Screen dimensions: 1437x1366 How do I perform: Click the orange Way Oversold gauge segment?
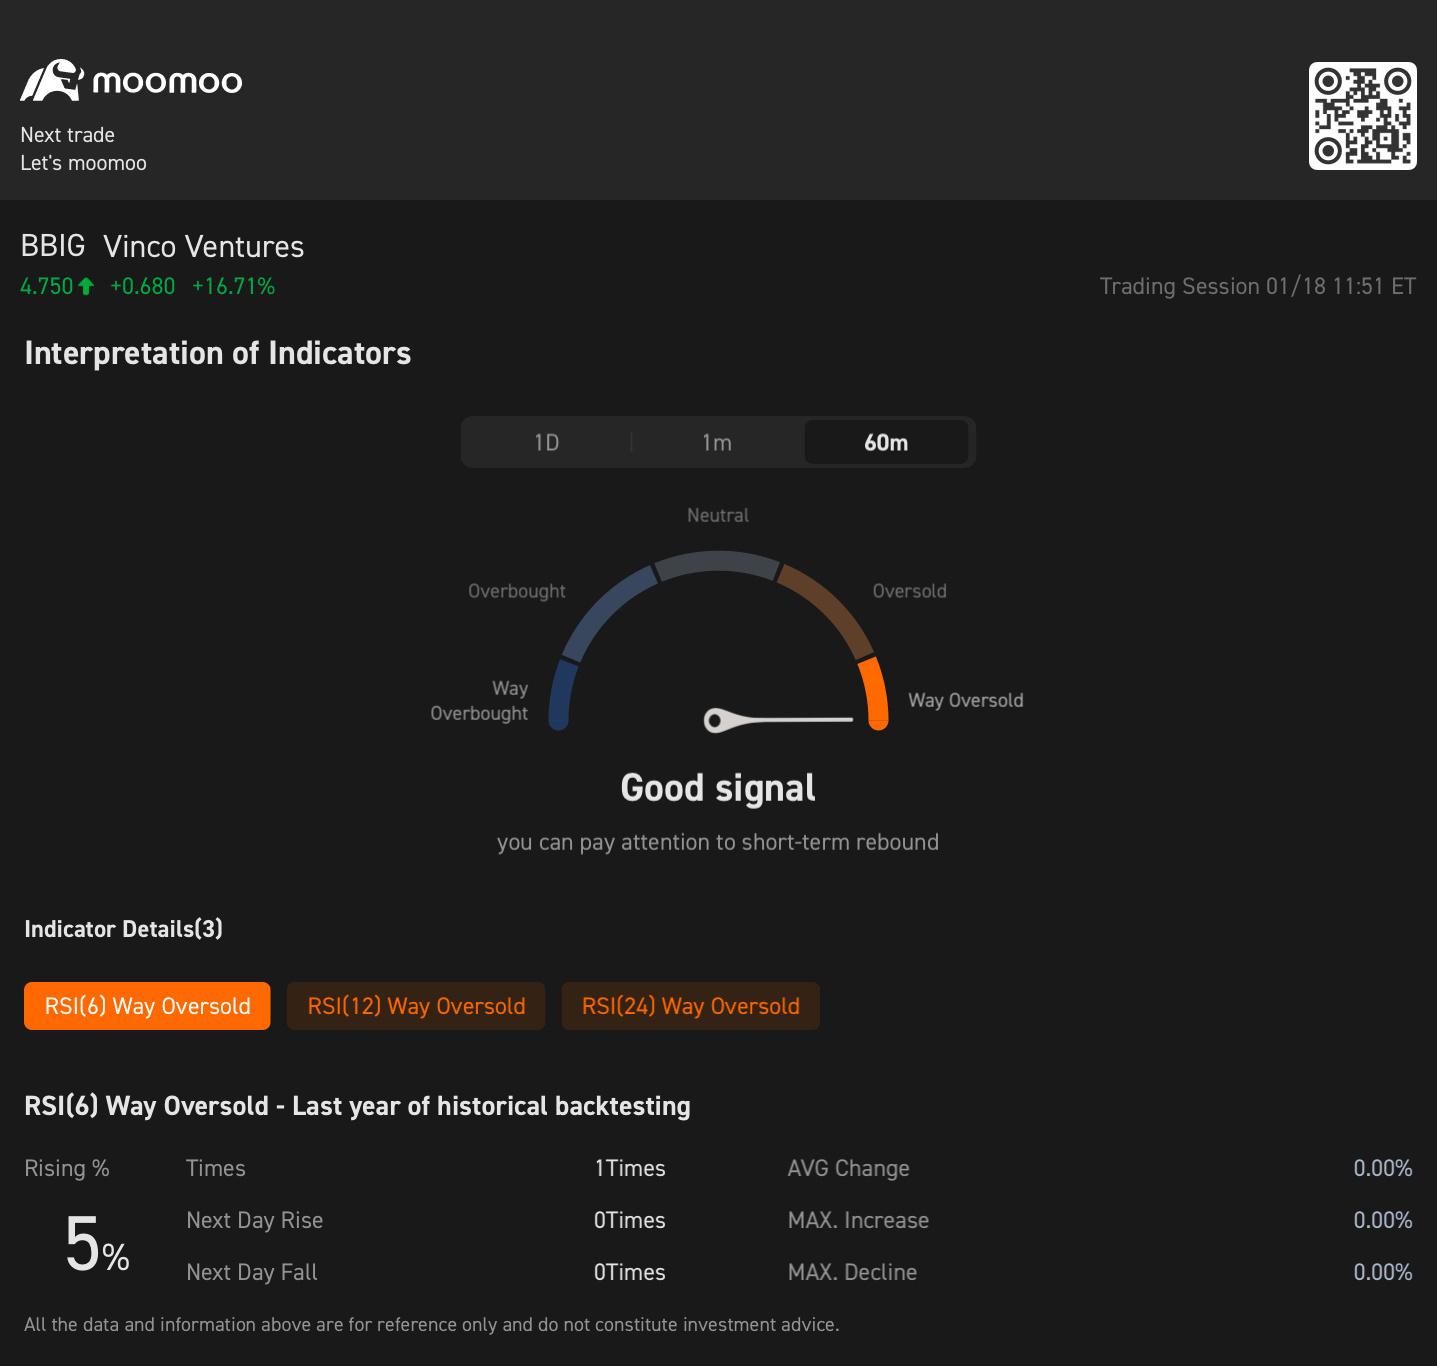pos(874,693)
